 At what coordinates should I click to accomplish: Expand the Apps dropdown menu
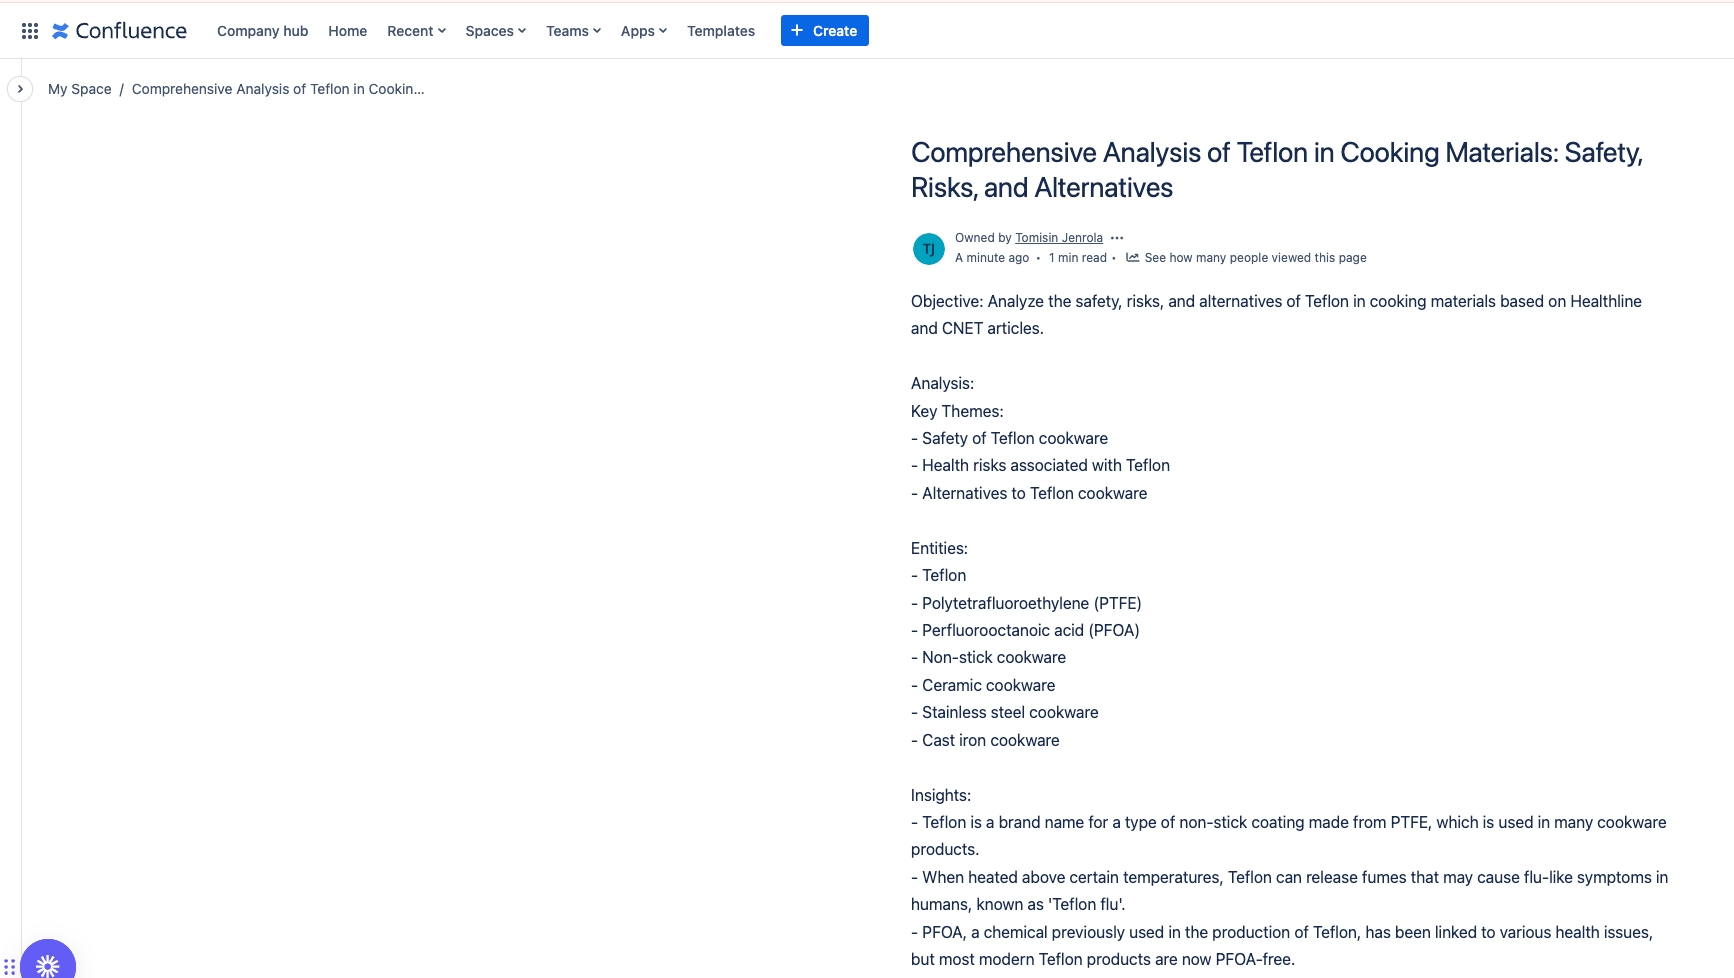pyautogui.click(x=643, y=31)
